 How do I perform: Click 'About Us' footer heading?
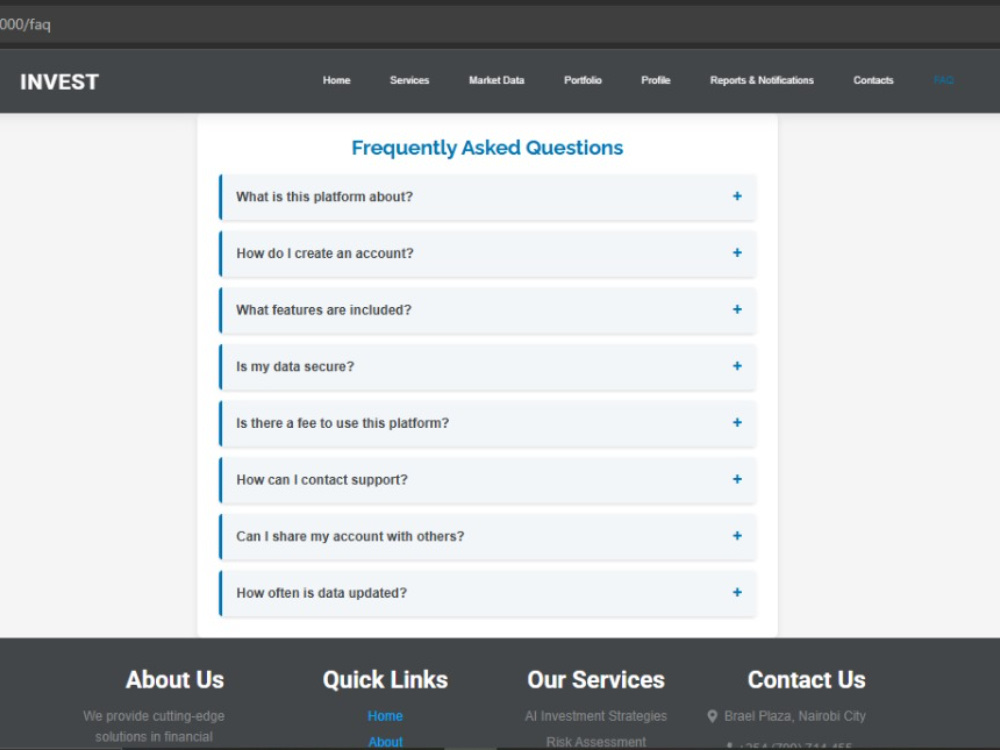pos(175,680)
